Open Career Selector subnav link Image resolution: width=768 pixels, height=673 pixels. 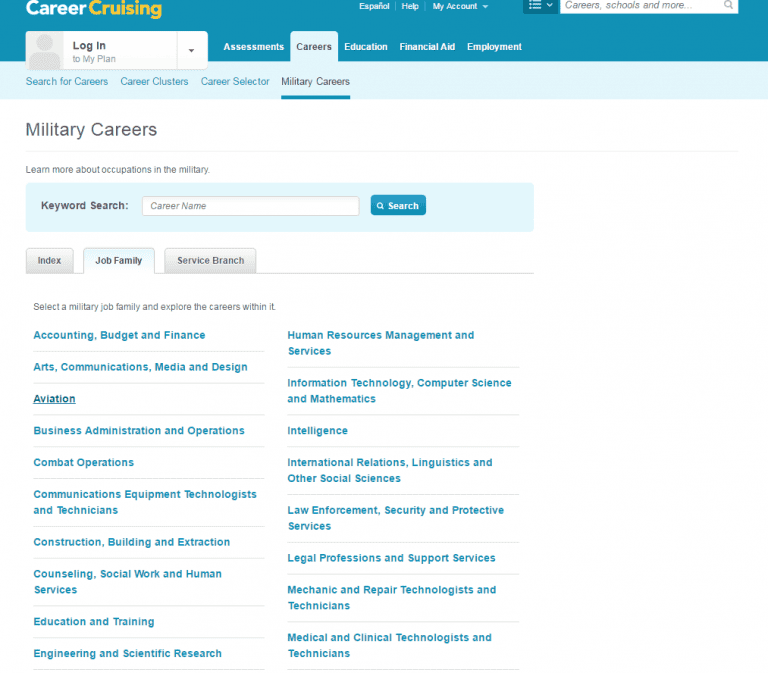(235, 81)
